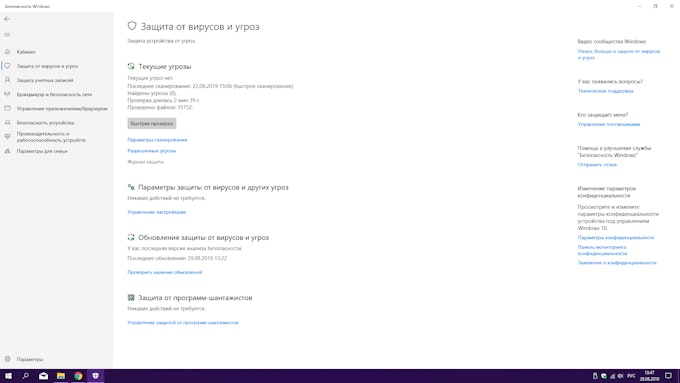Viewport: 680px width, 383px height.
Task: Click the protection updates refresh icon
Action: (x=131, y=237)
